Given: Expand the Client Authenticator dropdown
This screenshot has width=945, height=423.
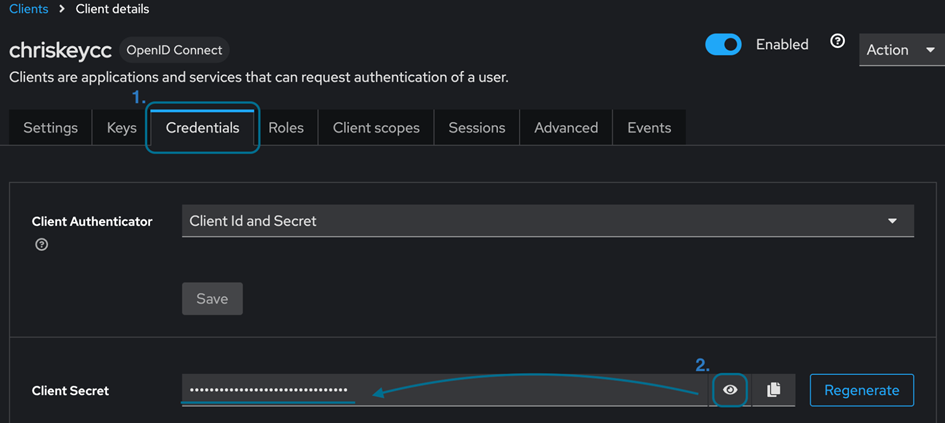Looking at the screenshot, I should pyautogui.click(x=547, y=221).
